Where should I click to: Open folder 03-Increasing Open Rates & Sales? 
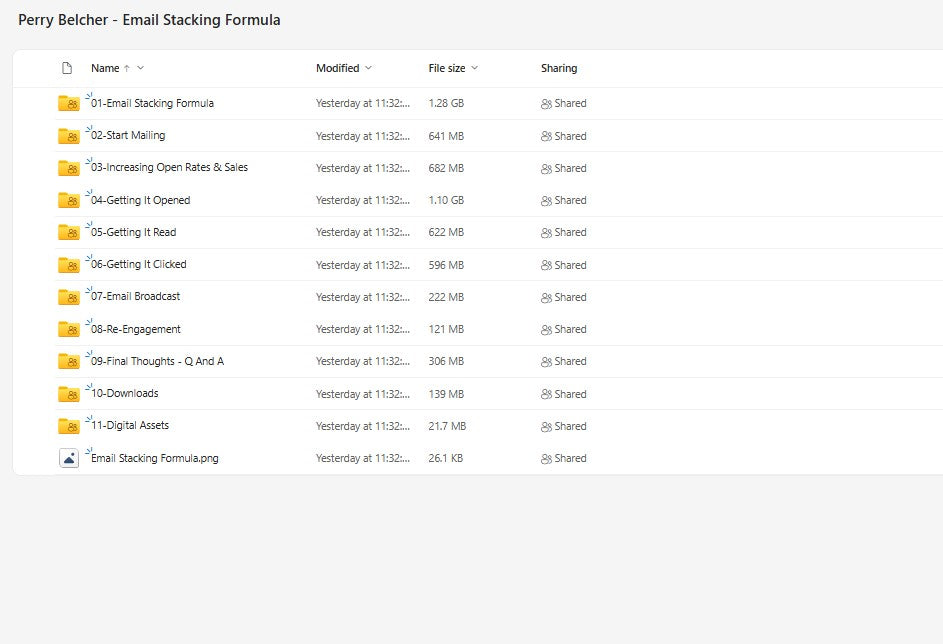tap(169, 167)
